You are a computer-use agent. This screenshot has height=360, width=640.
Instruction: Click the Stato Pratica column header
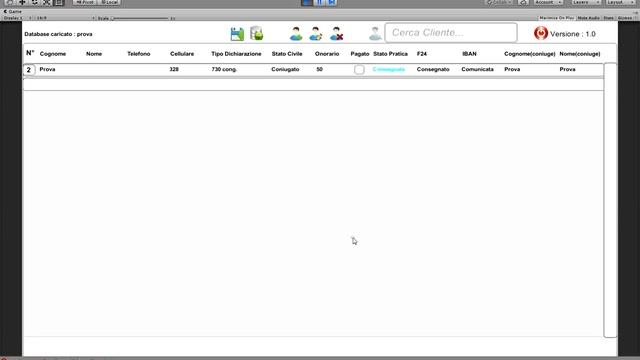[x=390, y=54]
